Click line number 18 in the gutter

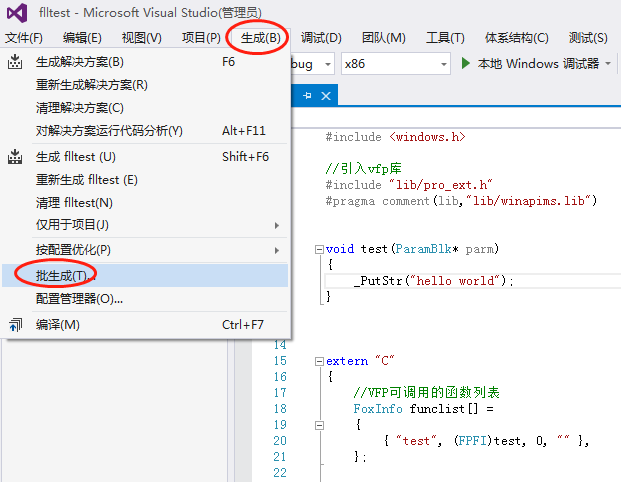(x=280, y=409)
